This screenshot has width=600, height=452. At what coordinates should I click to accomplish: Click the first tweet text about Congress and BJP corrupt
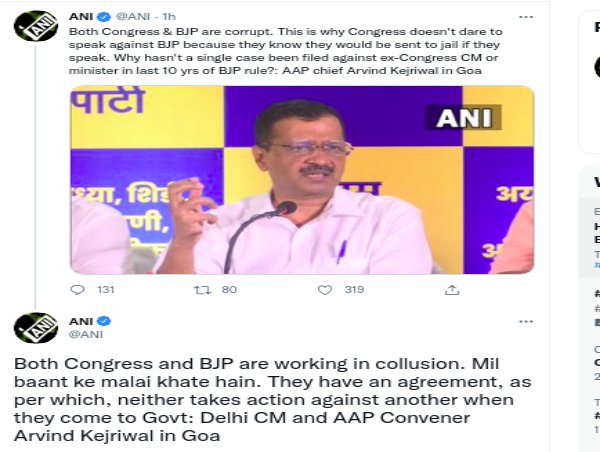[x=285, y=51]
